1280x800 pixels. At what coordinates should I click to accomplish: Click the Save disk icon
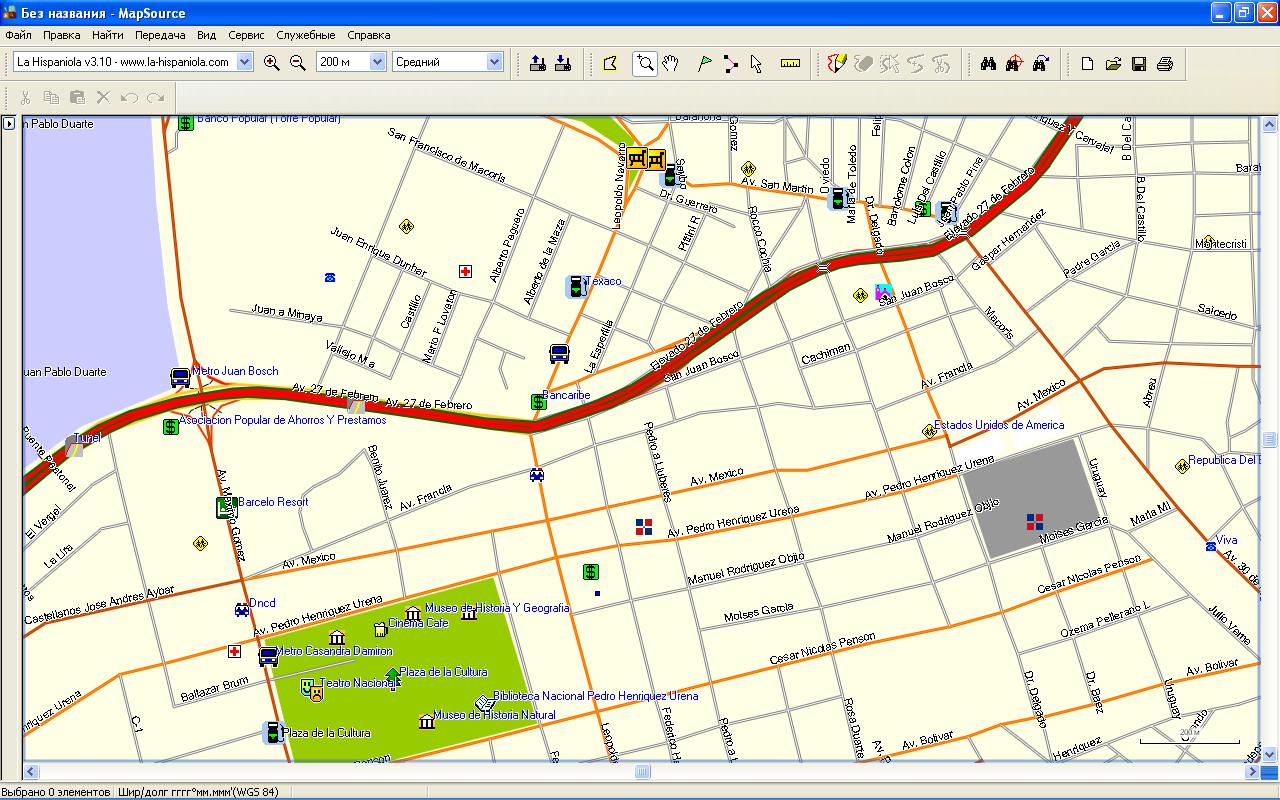click(1139, 64)
